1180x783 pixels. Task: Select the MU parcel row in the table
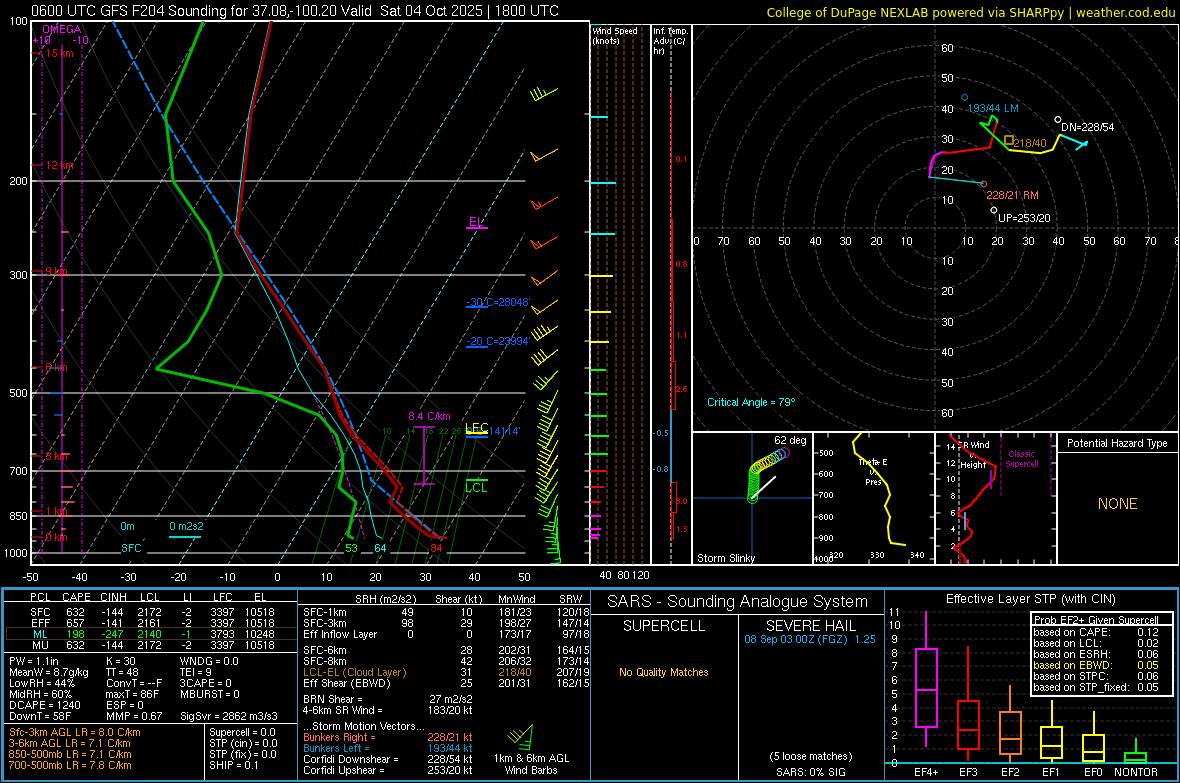tap(152, 645)
